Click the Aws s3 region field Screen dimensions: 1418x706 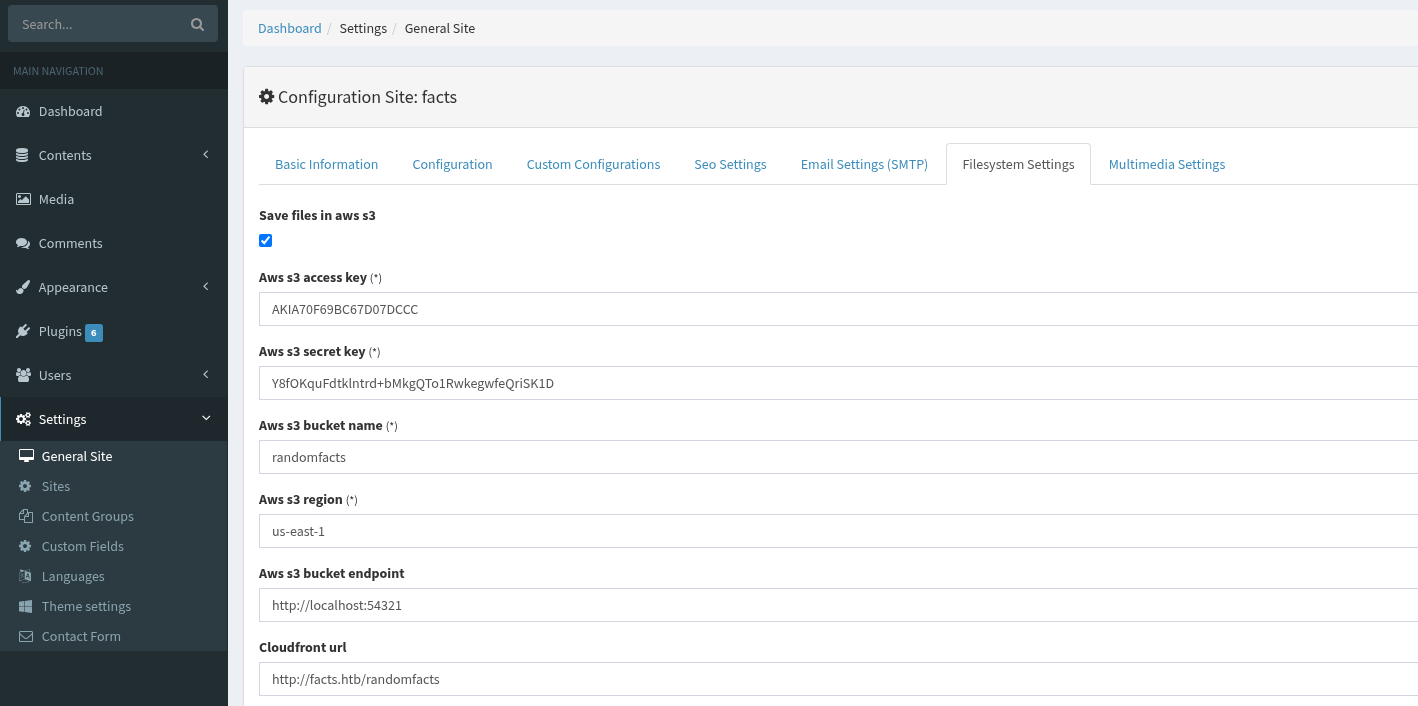[x=838, y=531]
